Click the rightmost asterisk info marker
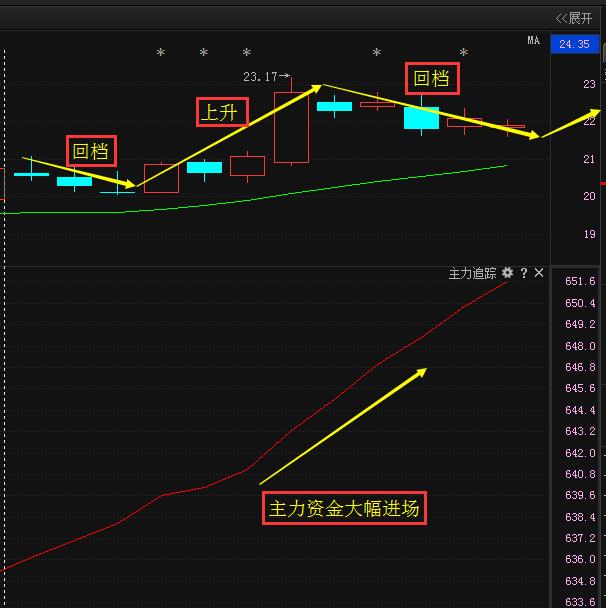Viewport: 606px width, 608px height. [464, 53]
